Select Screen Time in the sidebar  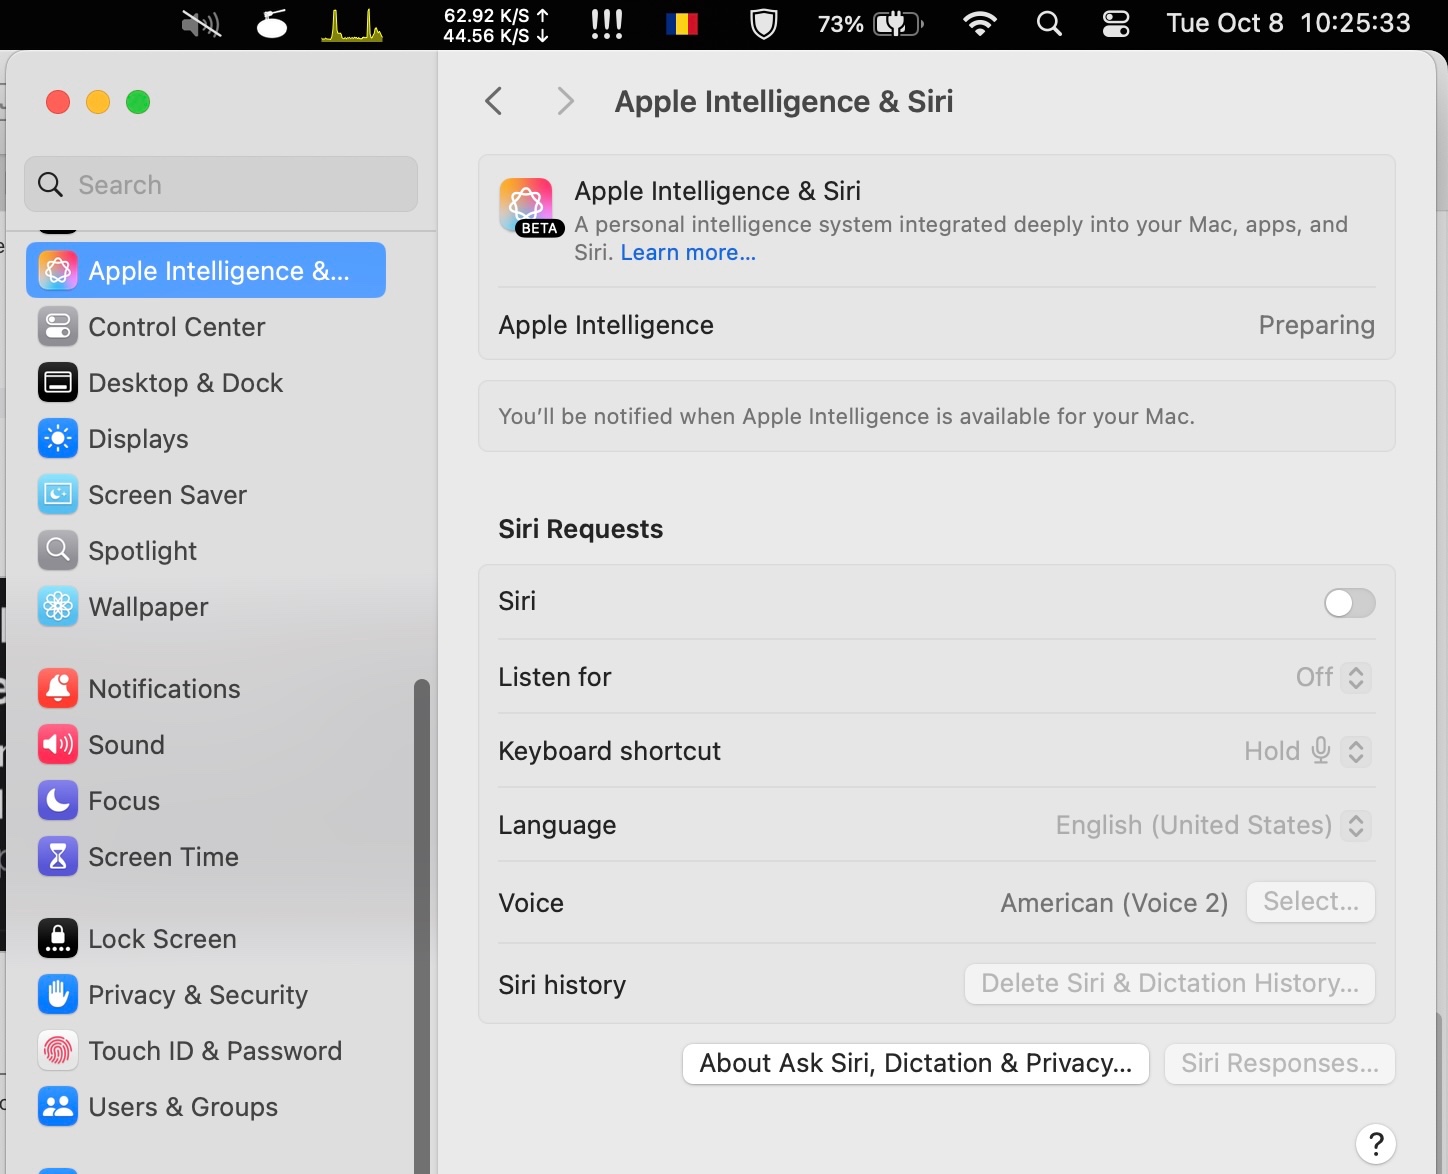(206, 857)
